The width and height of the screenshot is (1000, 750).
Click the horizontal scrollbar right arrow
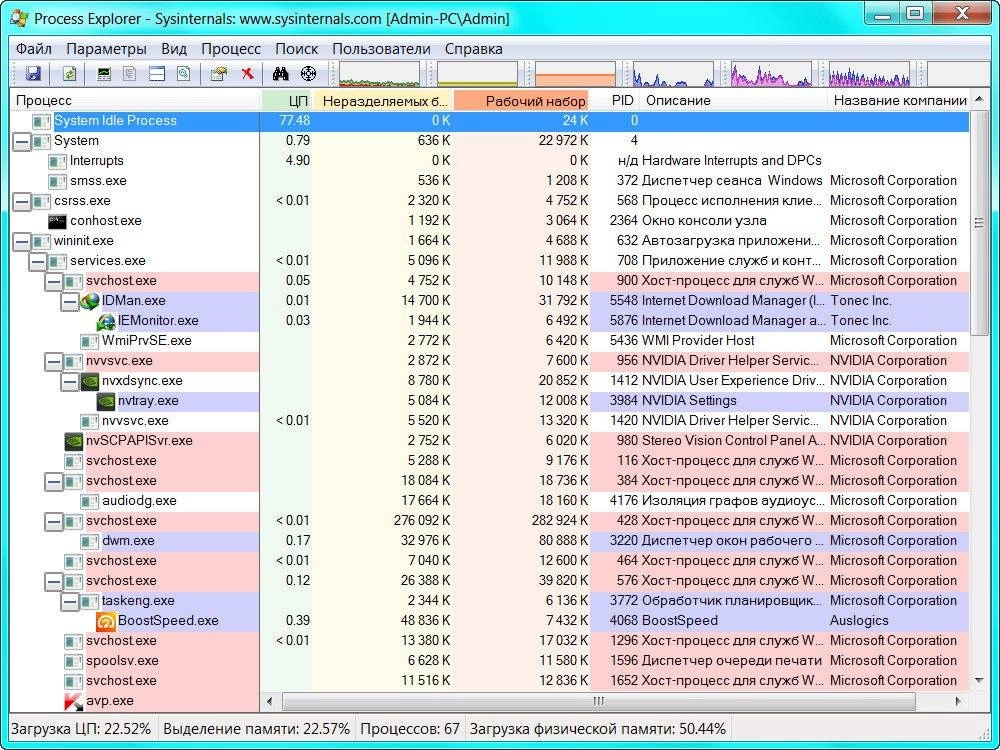click(958, 702)
